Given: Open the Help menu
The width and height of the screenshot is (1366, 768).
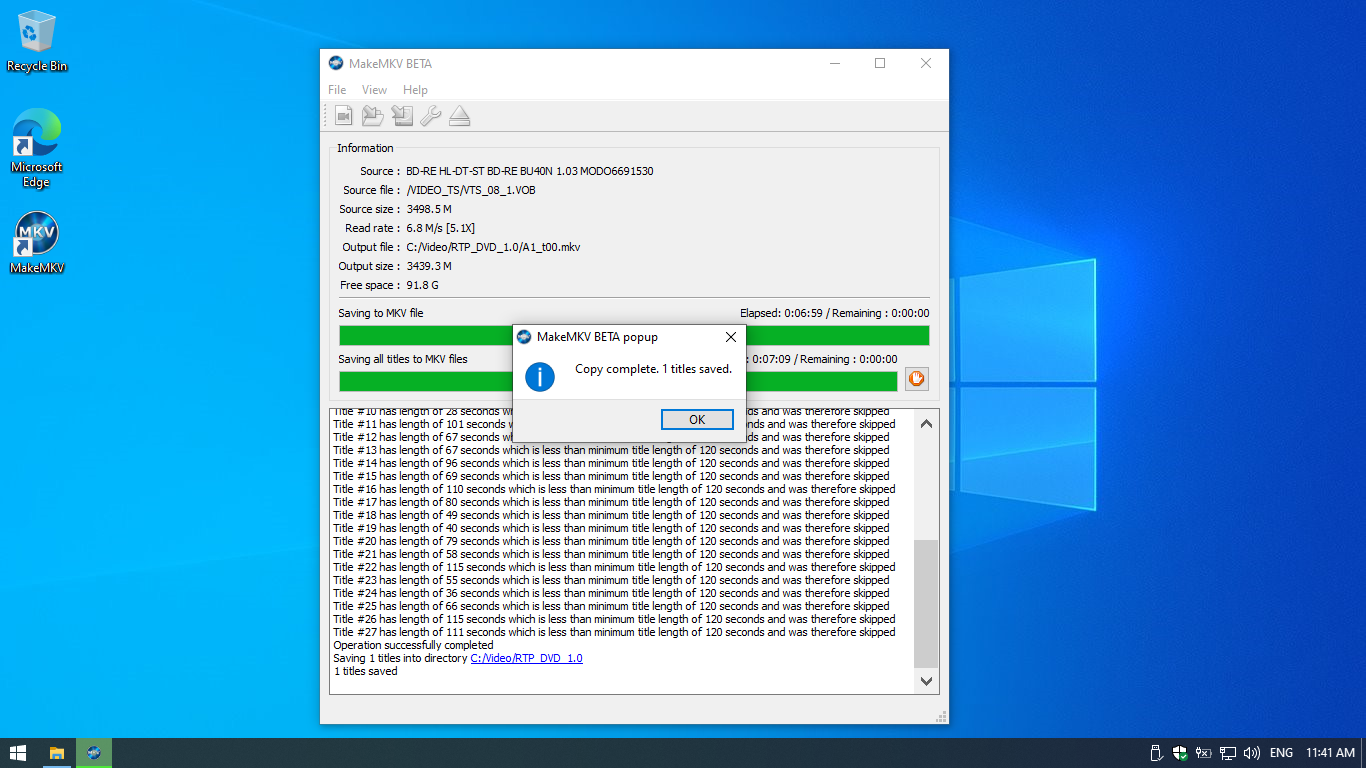Looking at the screenshot, I should pyautogui.click(x=415, y=90).
